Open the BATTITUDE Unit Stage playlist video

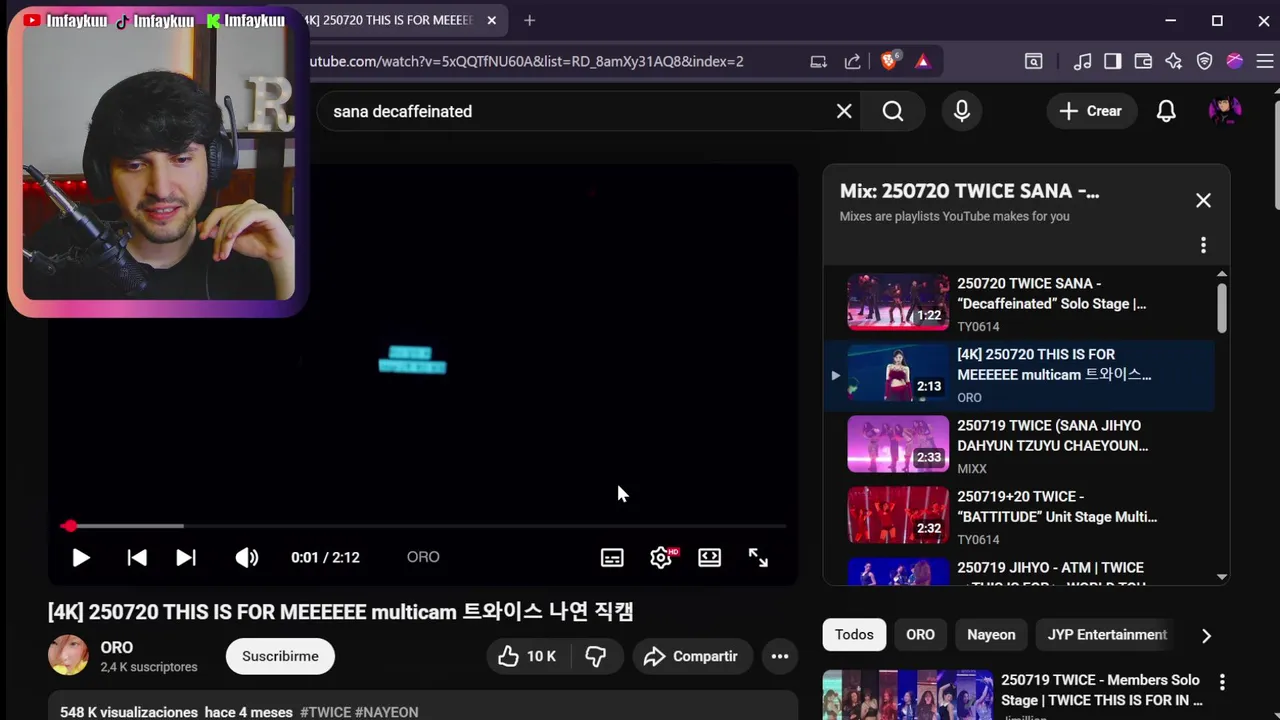[1019, 517]
